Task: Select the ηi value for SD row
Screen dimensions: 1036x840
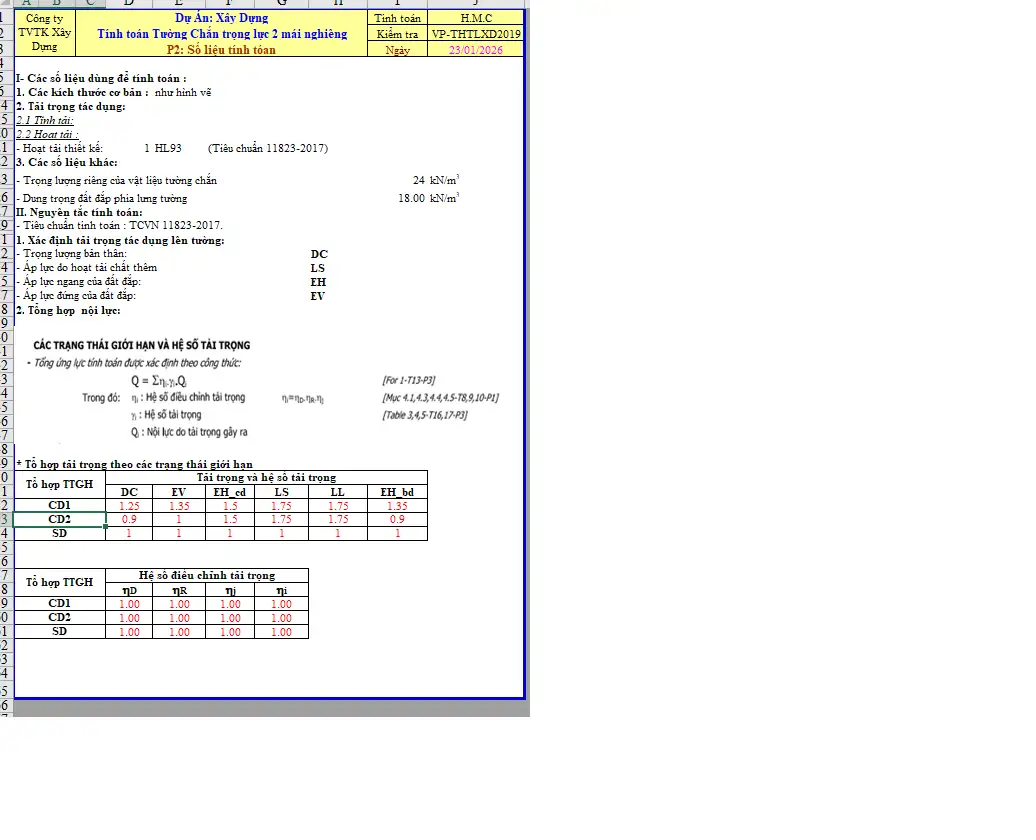Action: (282, 632)
